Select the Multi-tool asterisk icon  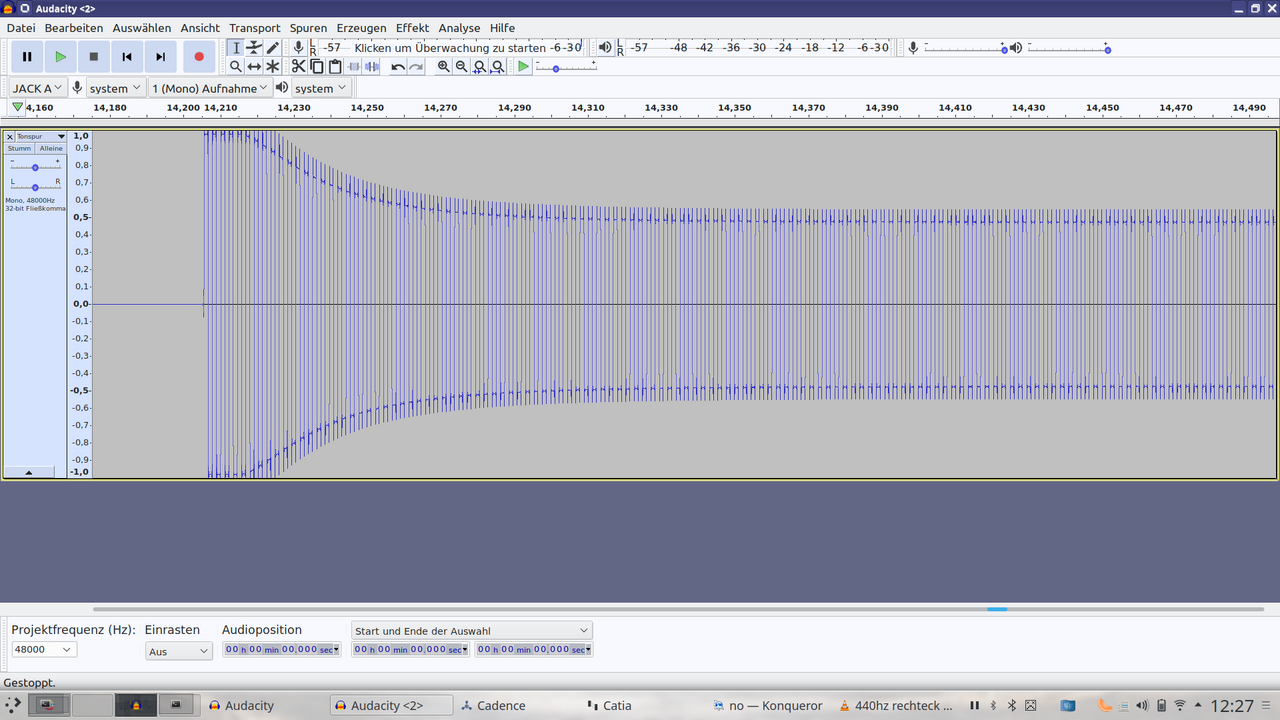272,66
